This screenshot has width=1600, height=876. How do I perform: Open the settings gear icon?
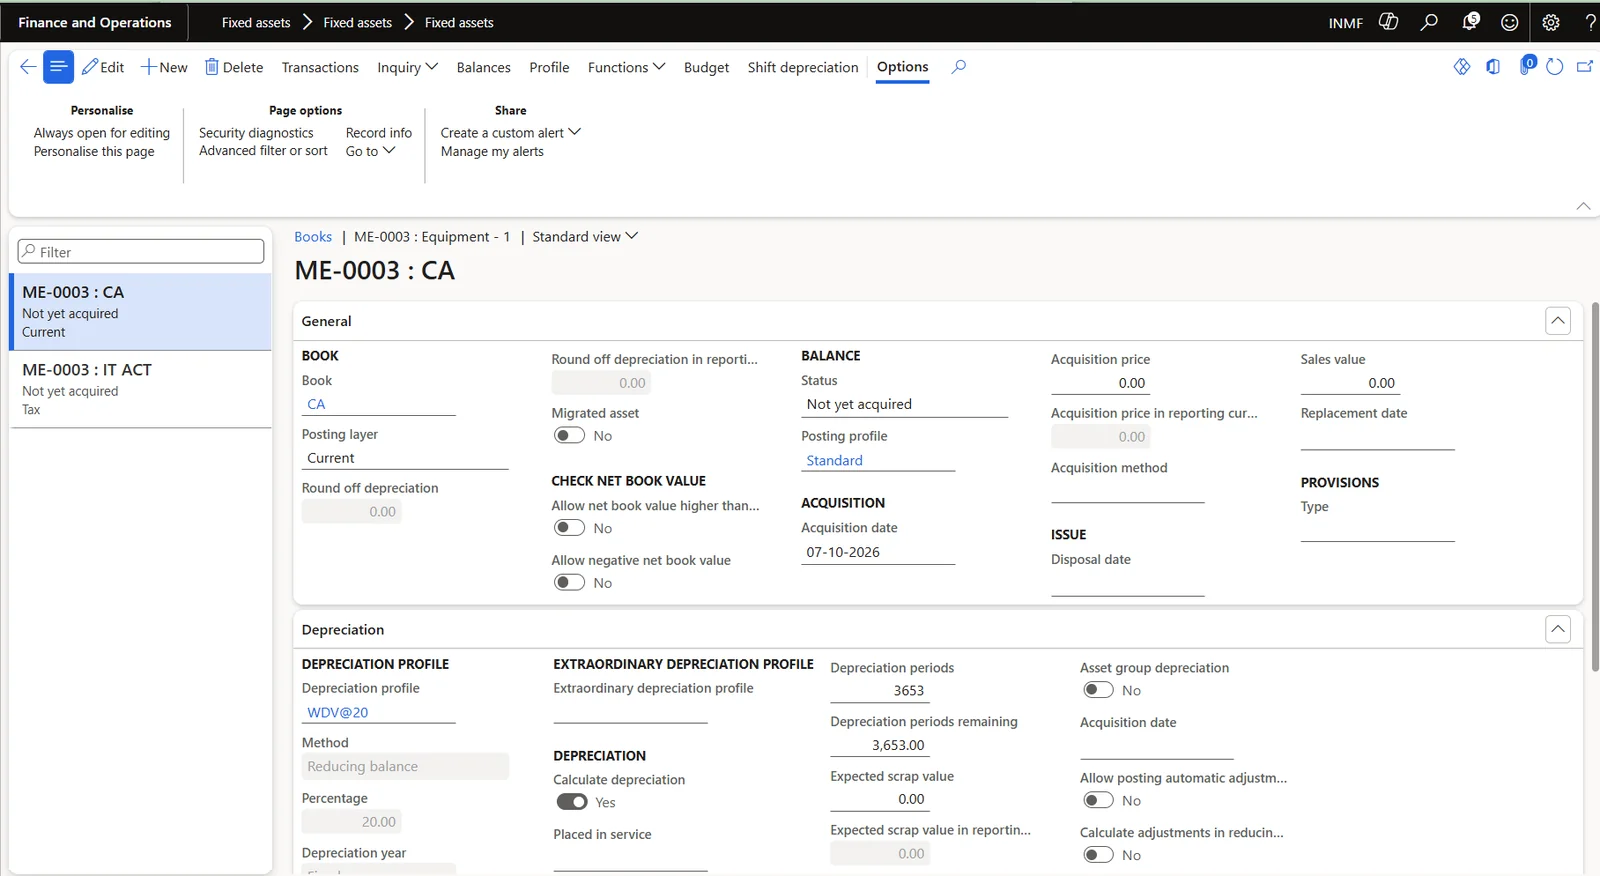pos(1551,22)
